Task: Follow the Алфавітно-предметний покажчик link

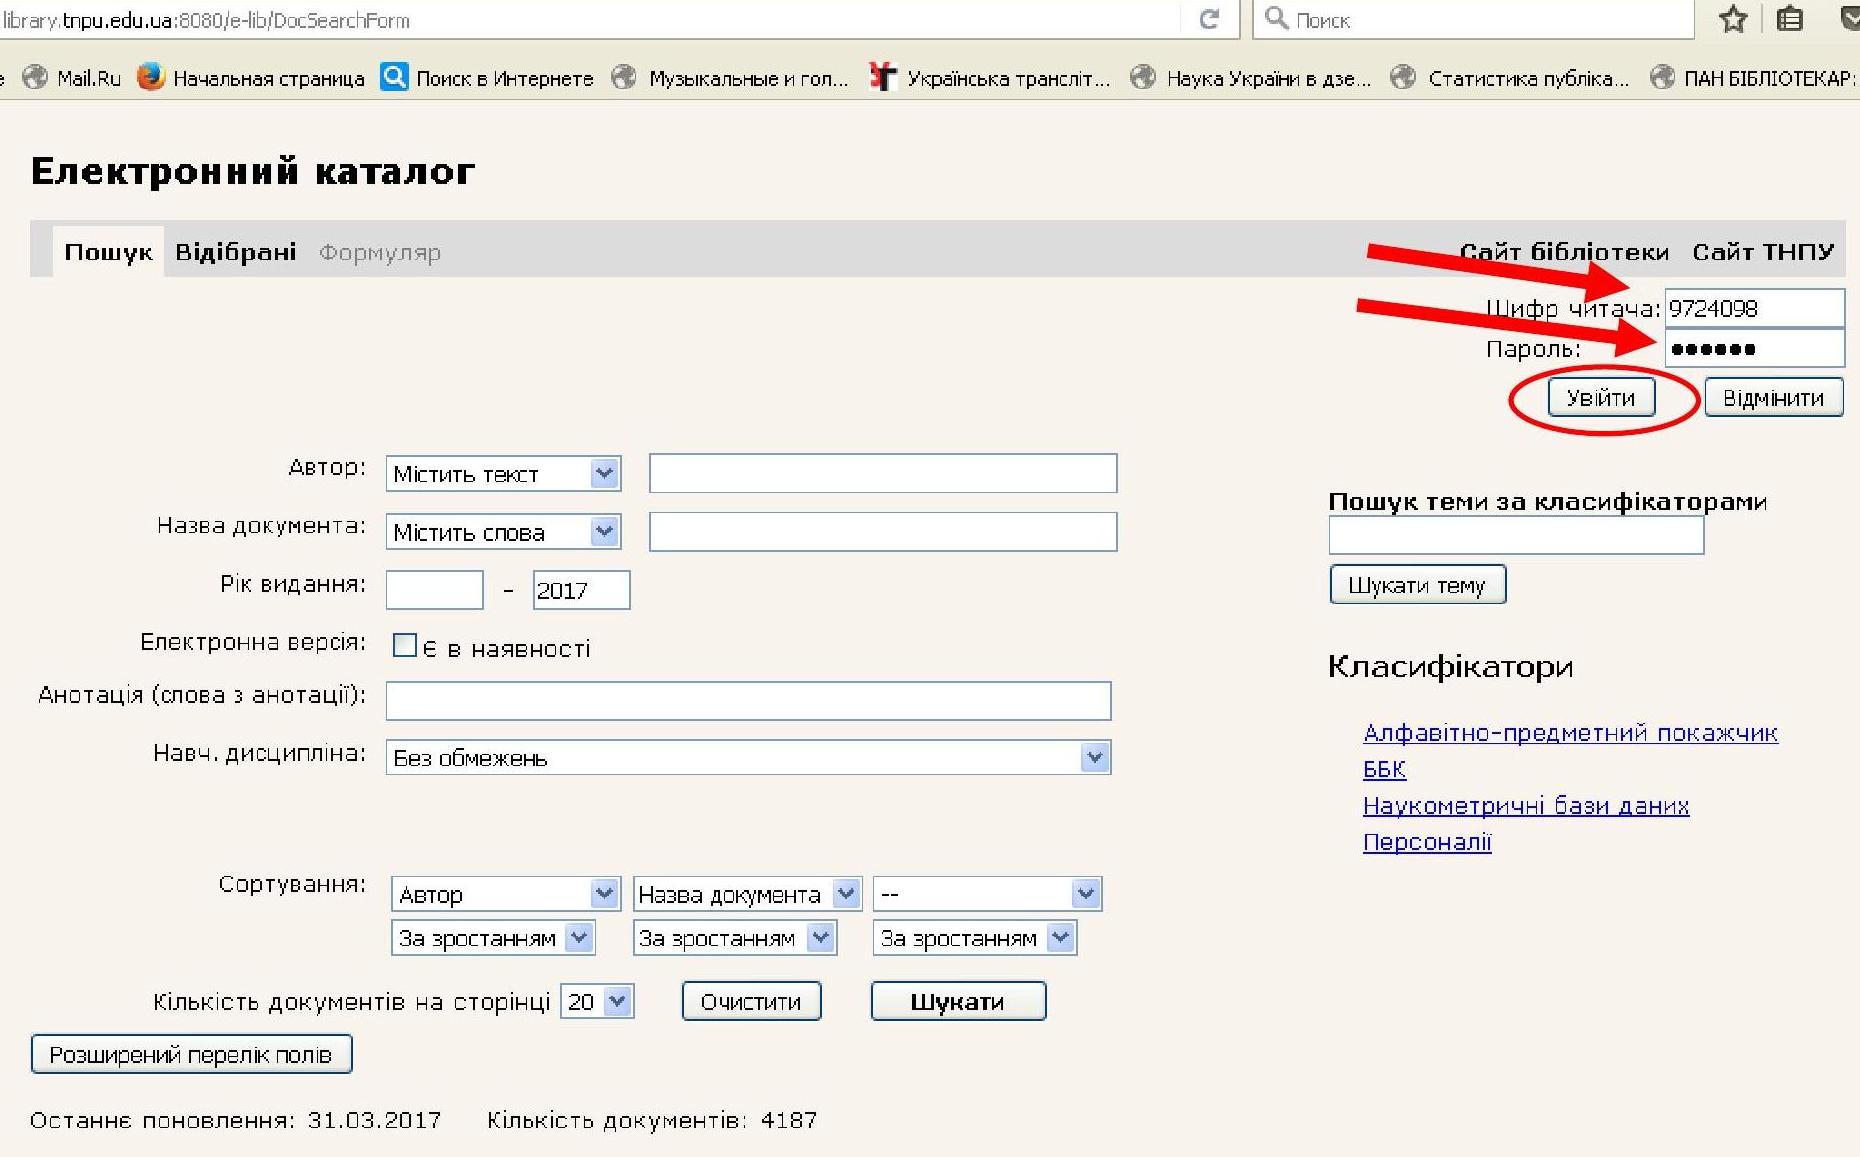Action: pyautogui.click(x=1570, y=732)
